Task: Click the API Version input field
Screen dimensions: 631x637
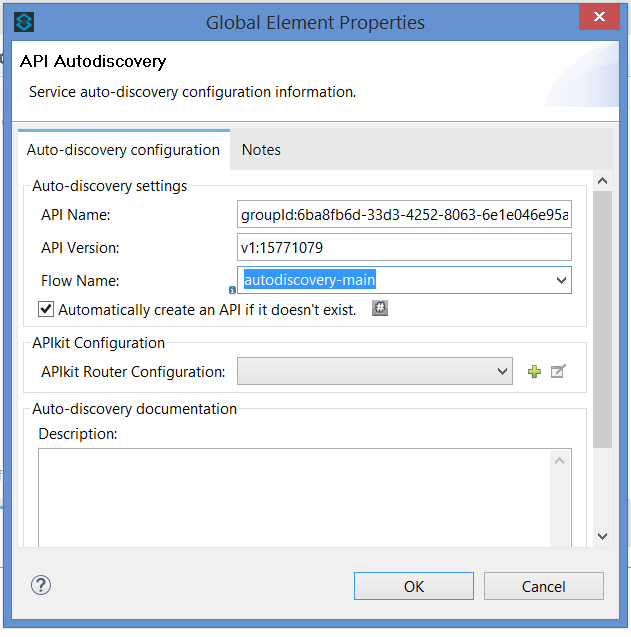Action: [x=404, y=247]
